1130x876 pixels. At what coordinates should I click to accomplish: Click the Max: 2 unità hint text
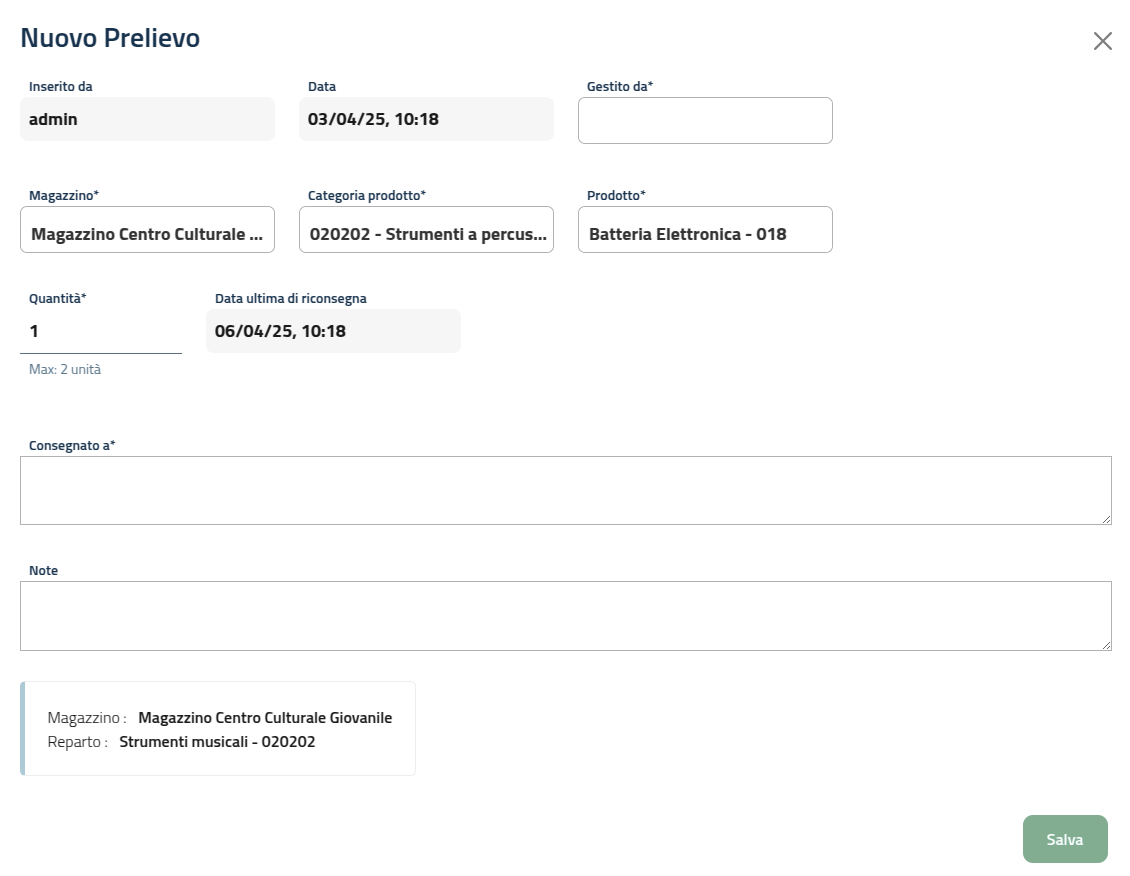[65, 370]
